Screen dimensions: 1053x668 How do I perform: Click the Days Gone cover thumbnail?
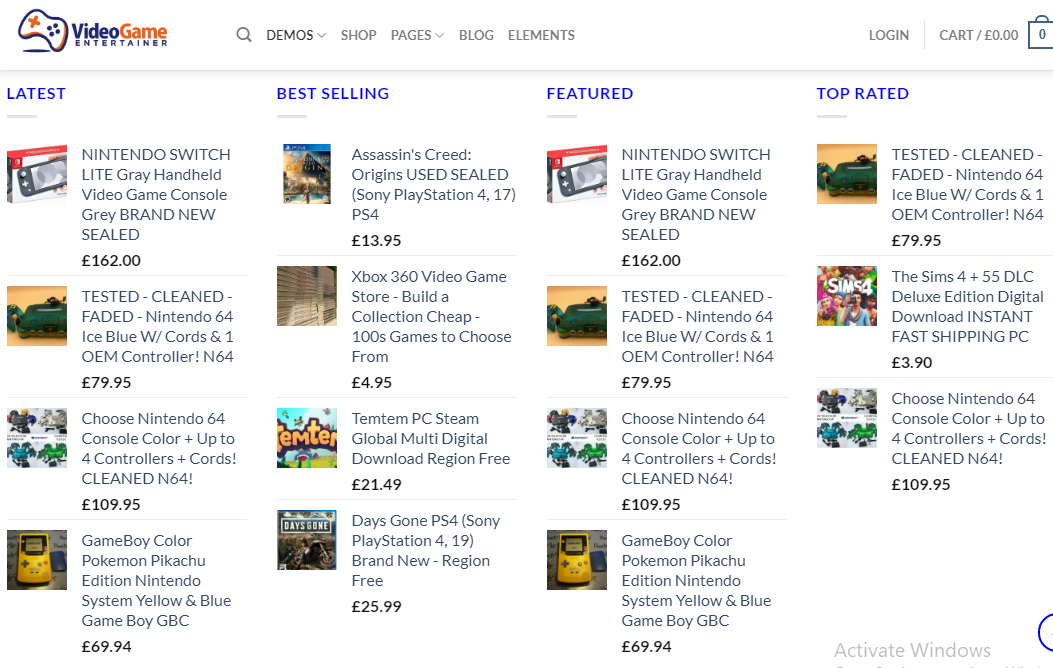tap(307, 540)
